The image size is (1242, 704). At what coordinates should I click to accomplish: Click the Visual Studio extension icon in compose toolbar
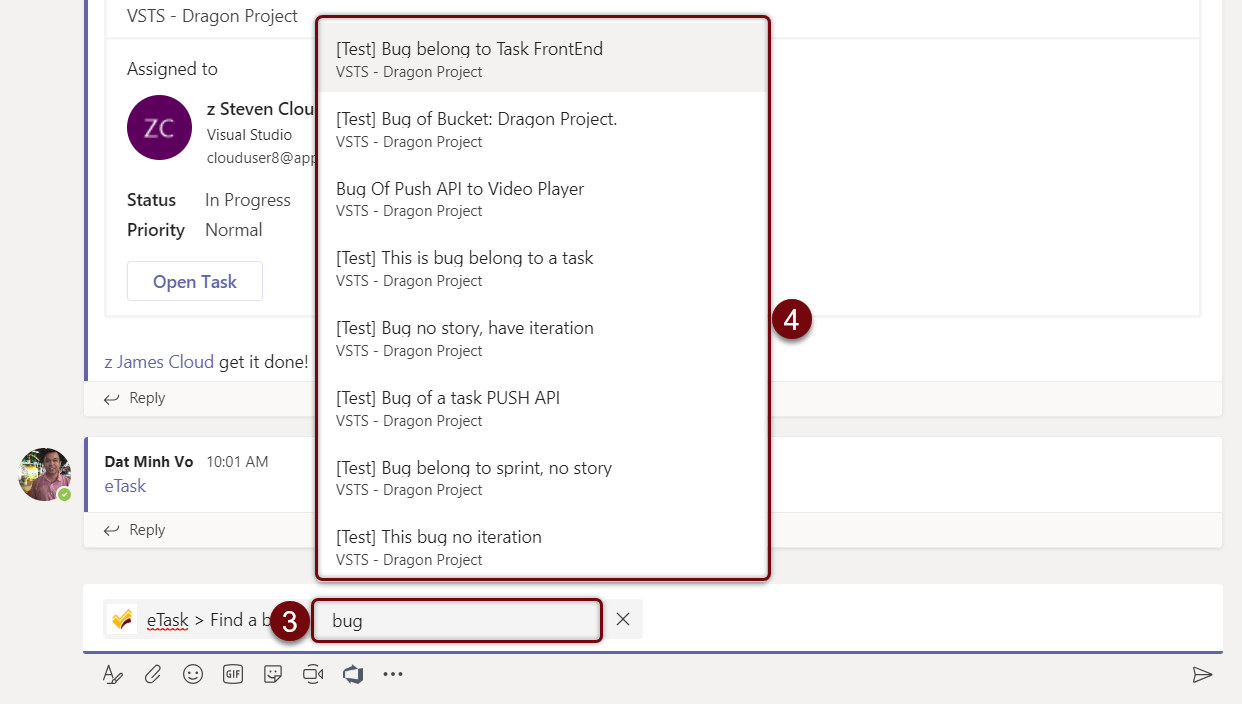click(x=353, y=675)
